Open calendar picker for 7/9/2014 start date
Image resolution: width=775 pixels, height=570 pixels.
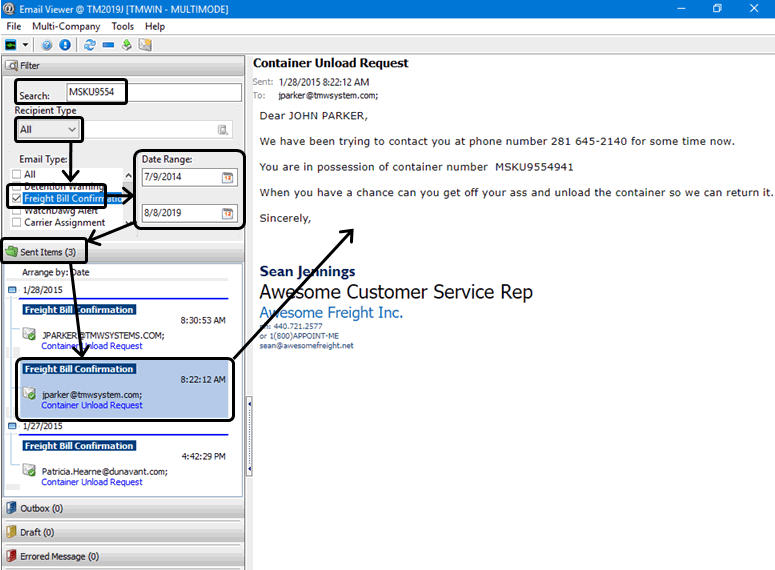(227, 177)
